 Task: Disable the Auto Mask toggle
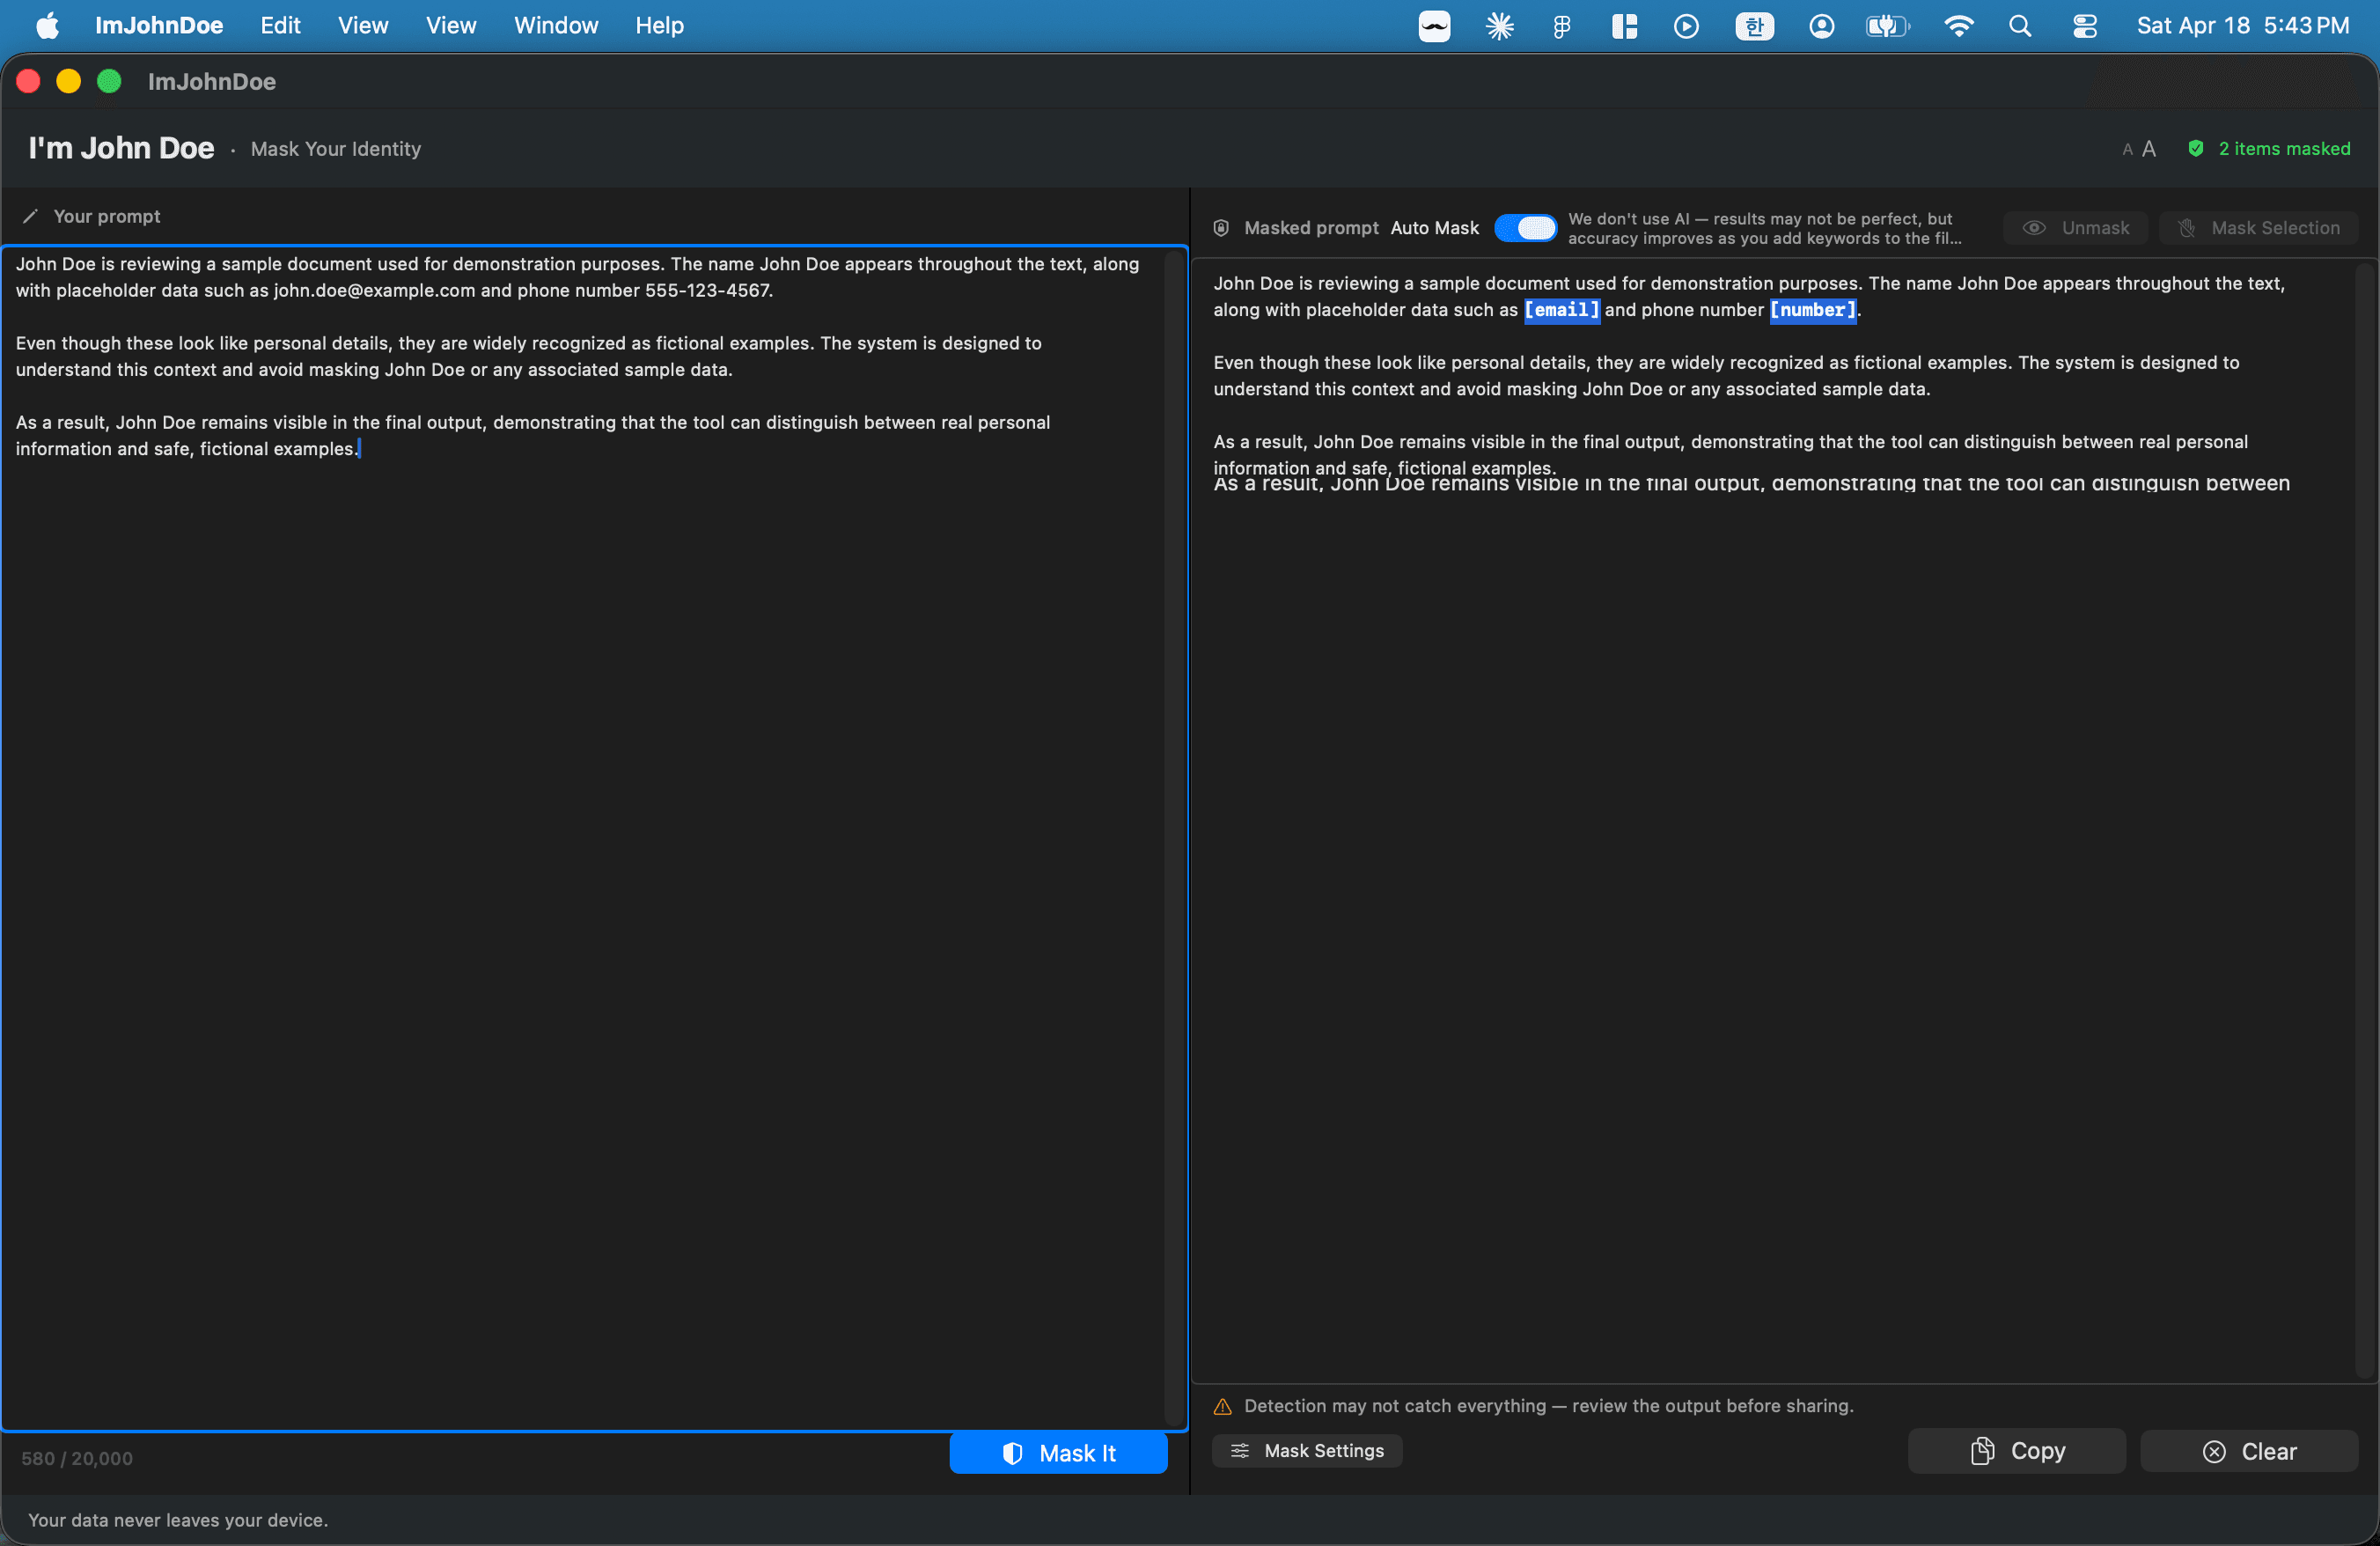coord(1524,228)
